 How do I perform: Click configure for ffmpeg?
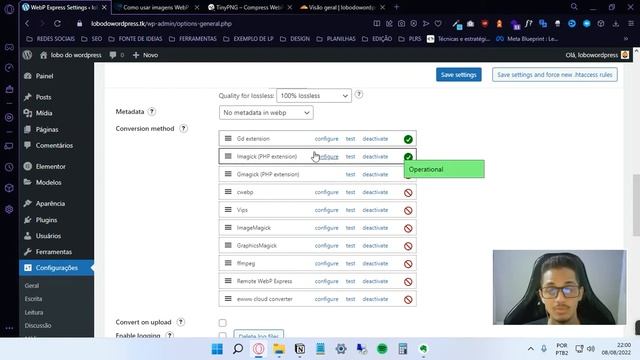(327, 264)
